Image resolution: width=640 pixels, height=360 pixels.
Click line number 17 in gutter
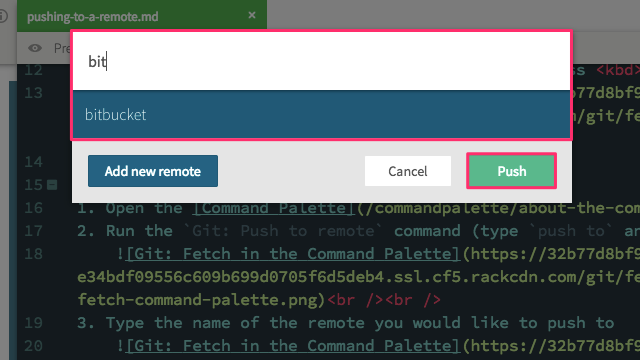pos(33,231)
